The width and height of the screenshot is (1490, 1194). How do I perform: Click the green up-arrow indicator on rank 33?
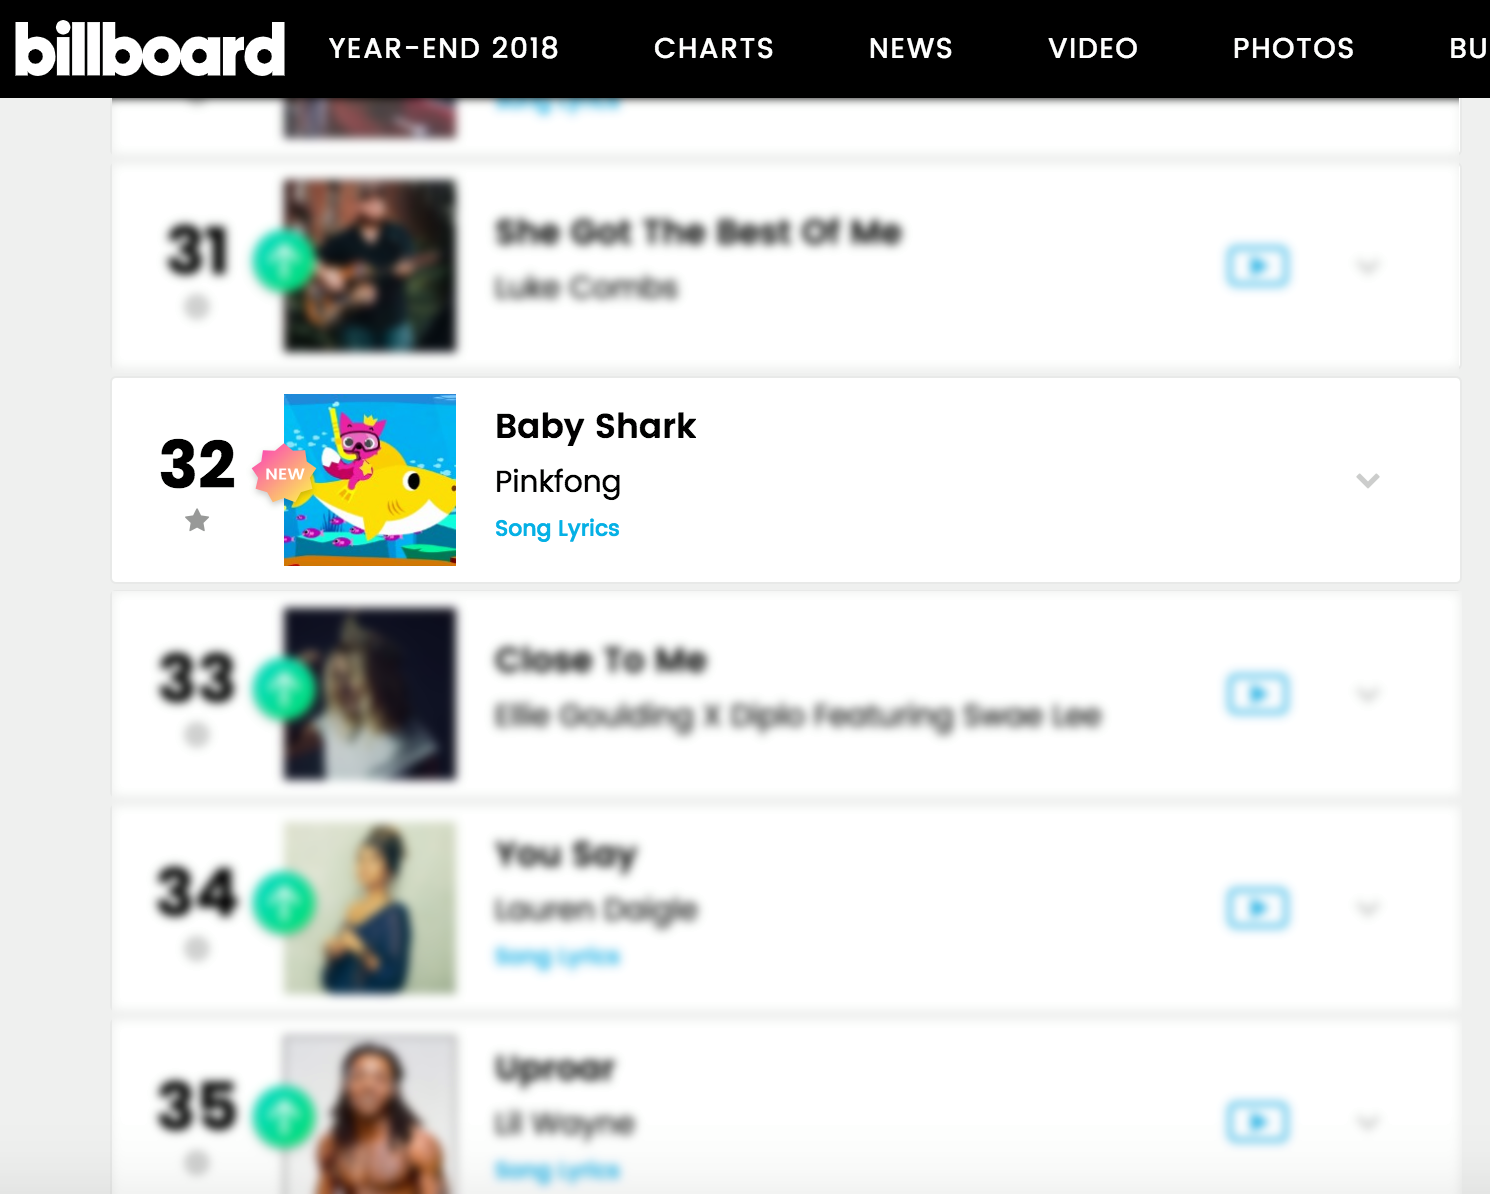pos(284,689)
